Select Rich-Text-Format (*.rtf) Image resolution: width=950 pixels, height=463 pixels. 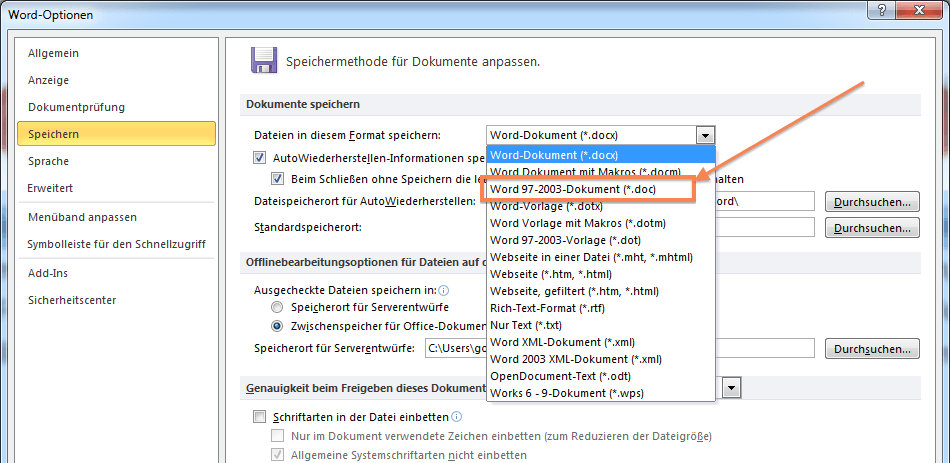pyautogui.click(x=601, y=308)
